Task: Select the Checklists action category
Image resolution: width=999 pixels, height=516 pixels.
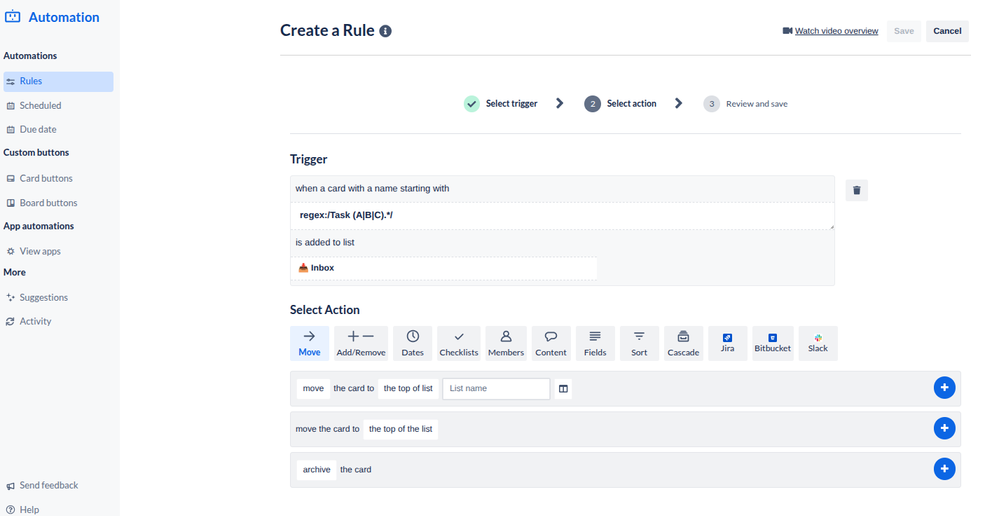Action: (x=459, y=343)
